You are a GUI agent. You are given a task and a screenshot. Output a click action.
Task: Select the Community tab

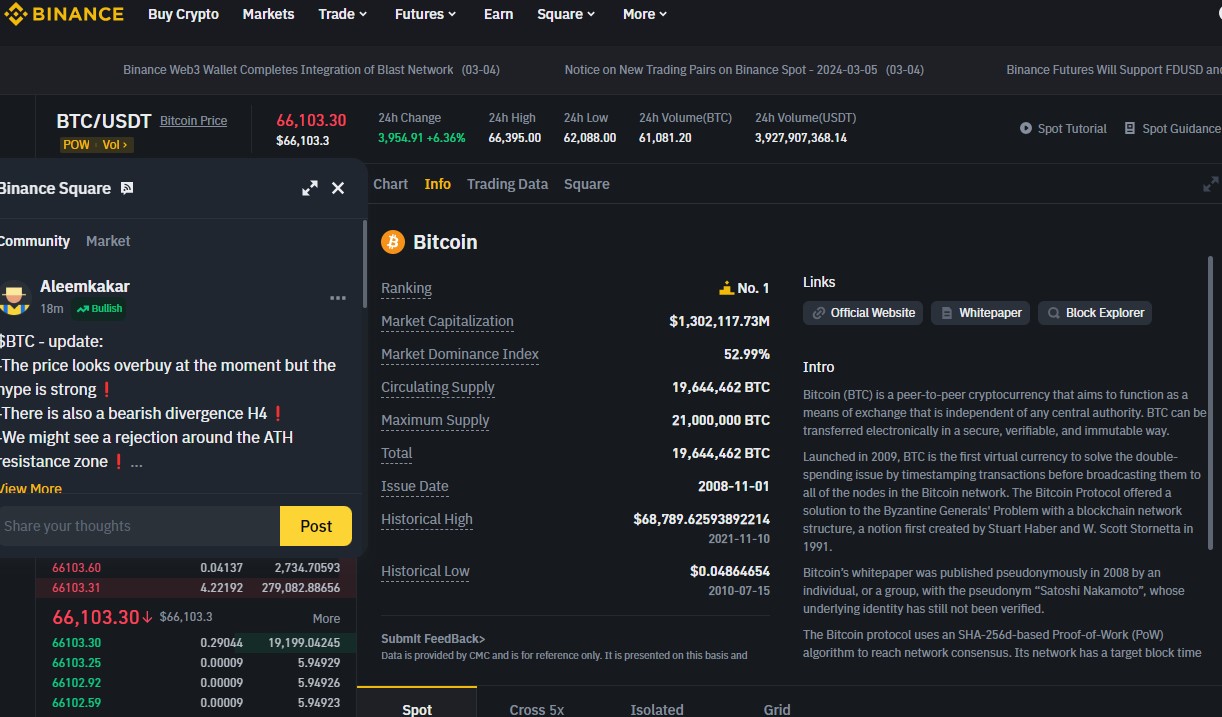[34, 241]
